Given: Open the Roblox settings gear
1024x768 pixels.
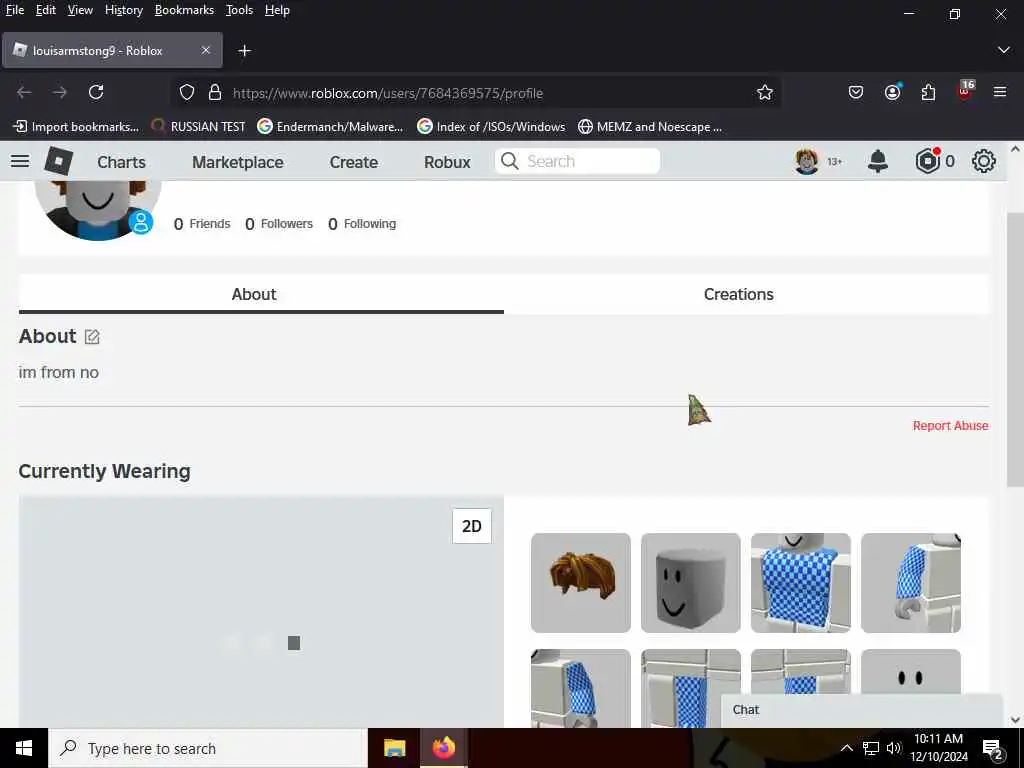Looking at the screenshot, I should click(984, 161).
